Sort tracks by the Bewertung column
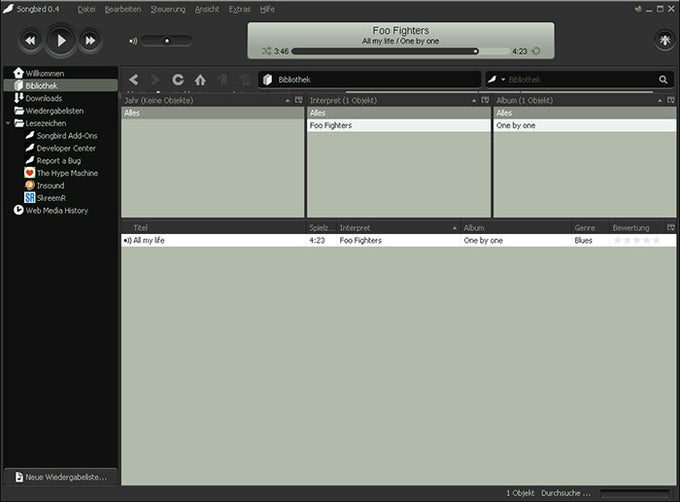Screen dimensions: 680x502 [x=637, y=228]
